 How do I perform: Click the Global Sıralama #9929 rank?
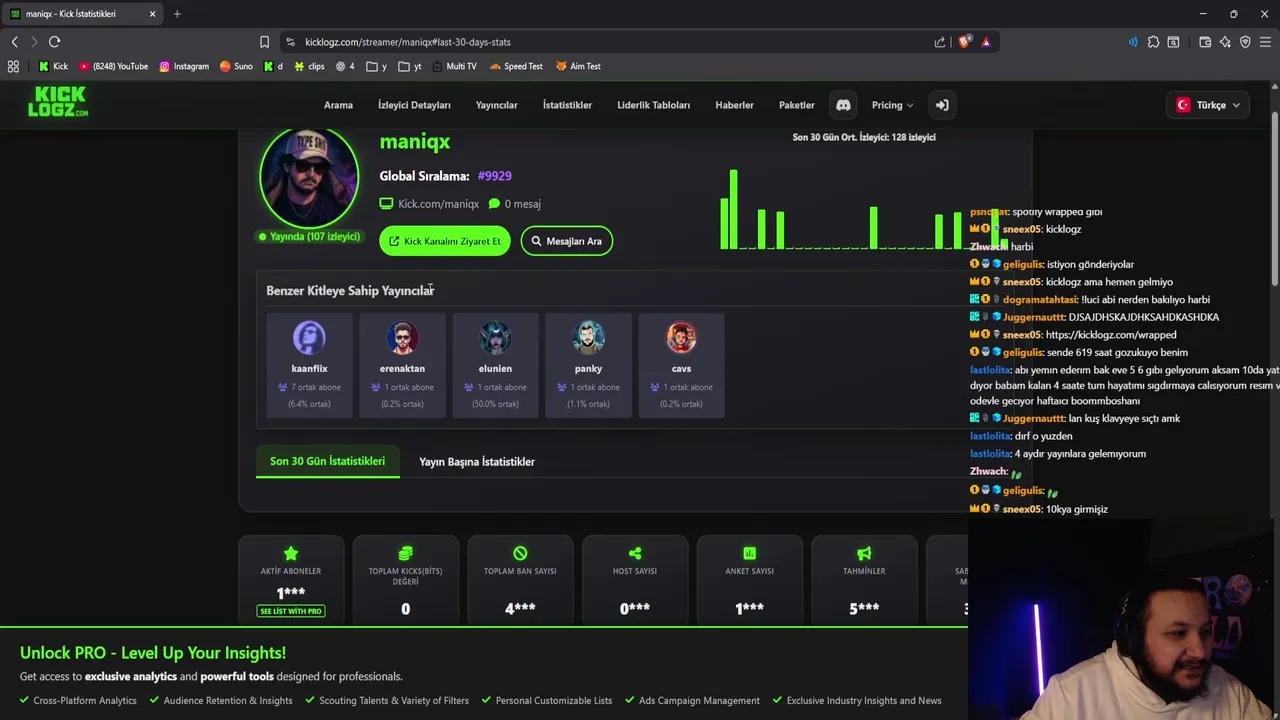pyautogui.click(x=494, y=176)
